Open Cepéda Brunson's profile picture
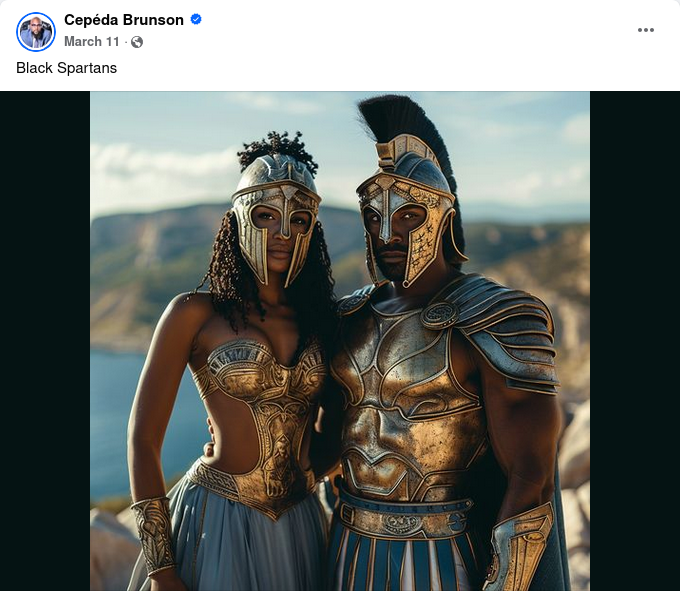The width and height of the screenshot is (680, 591). pos(36,32)
